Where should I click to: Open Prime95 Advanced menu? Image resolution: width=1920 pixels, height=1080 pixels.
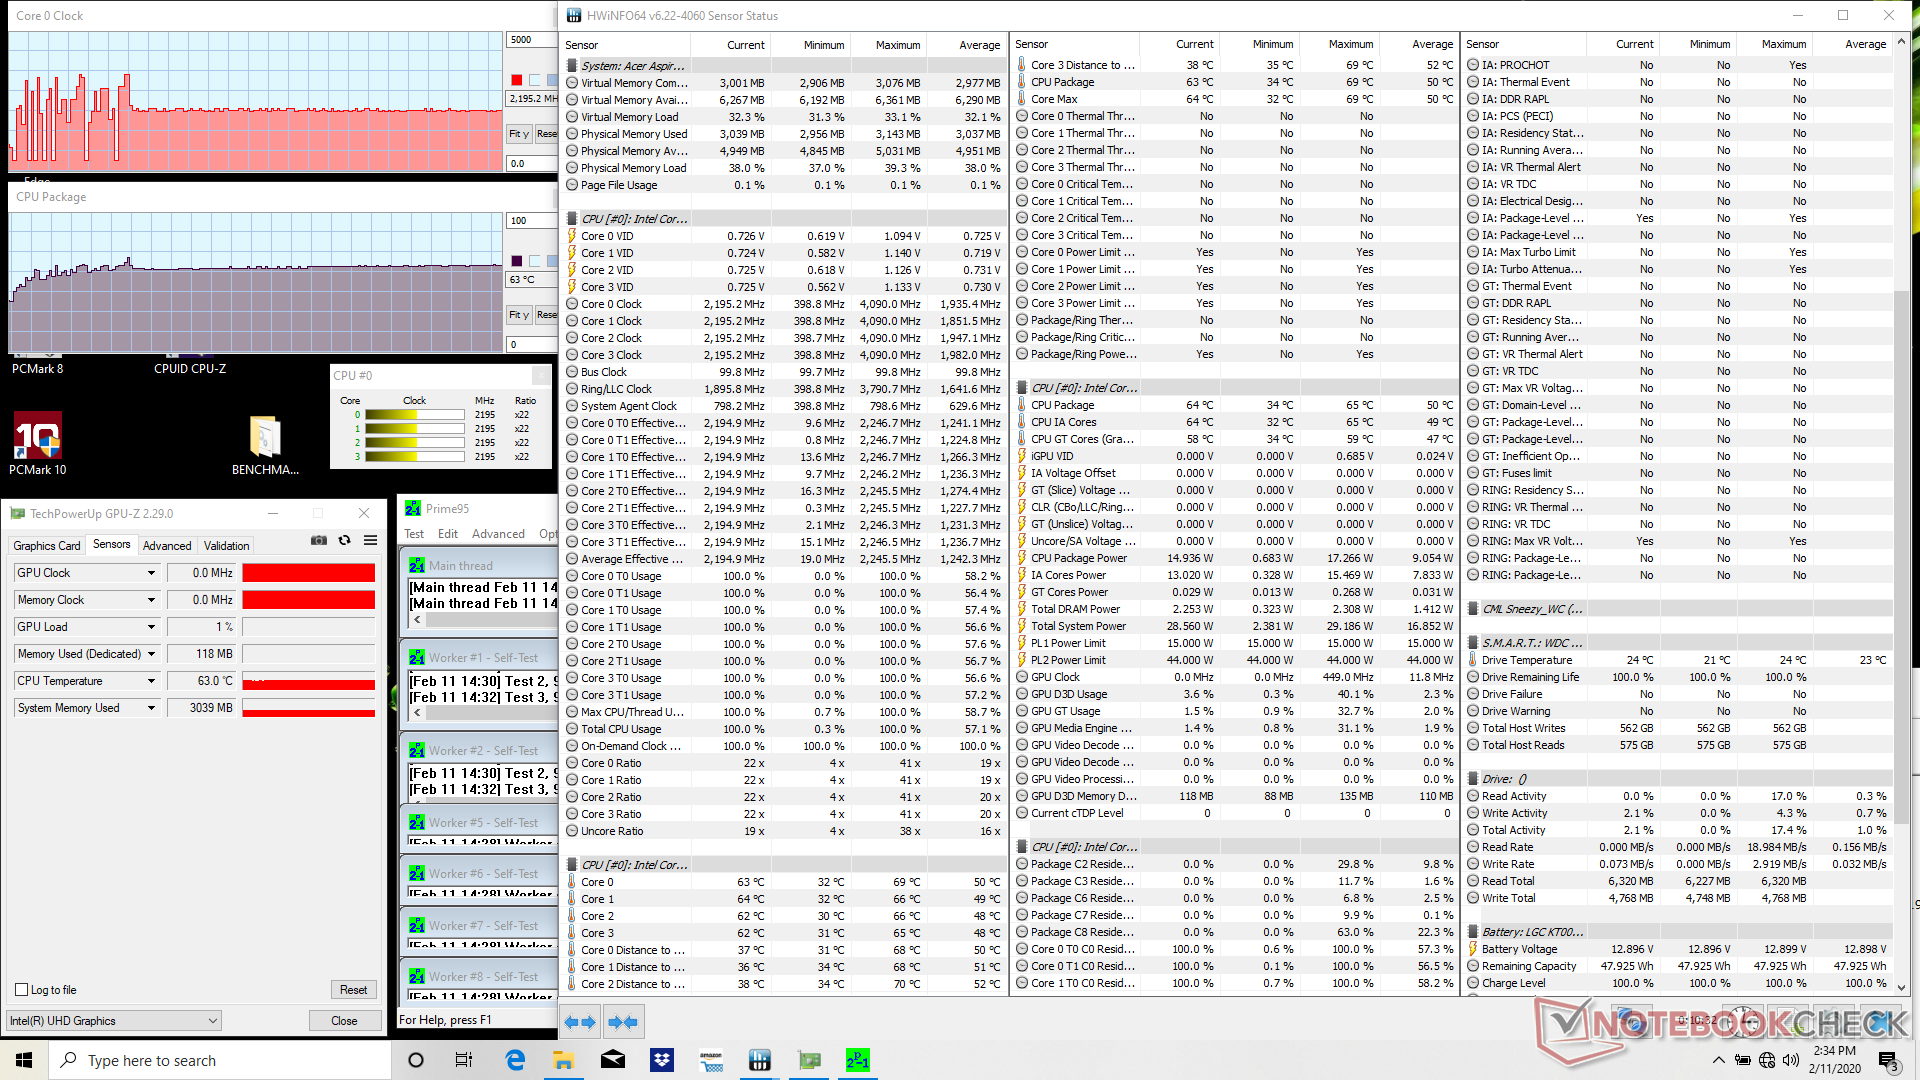498,534
